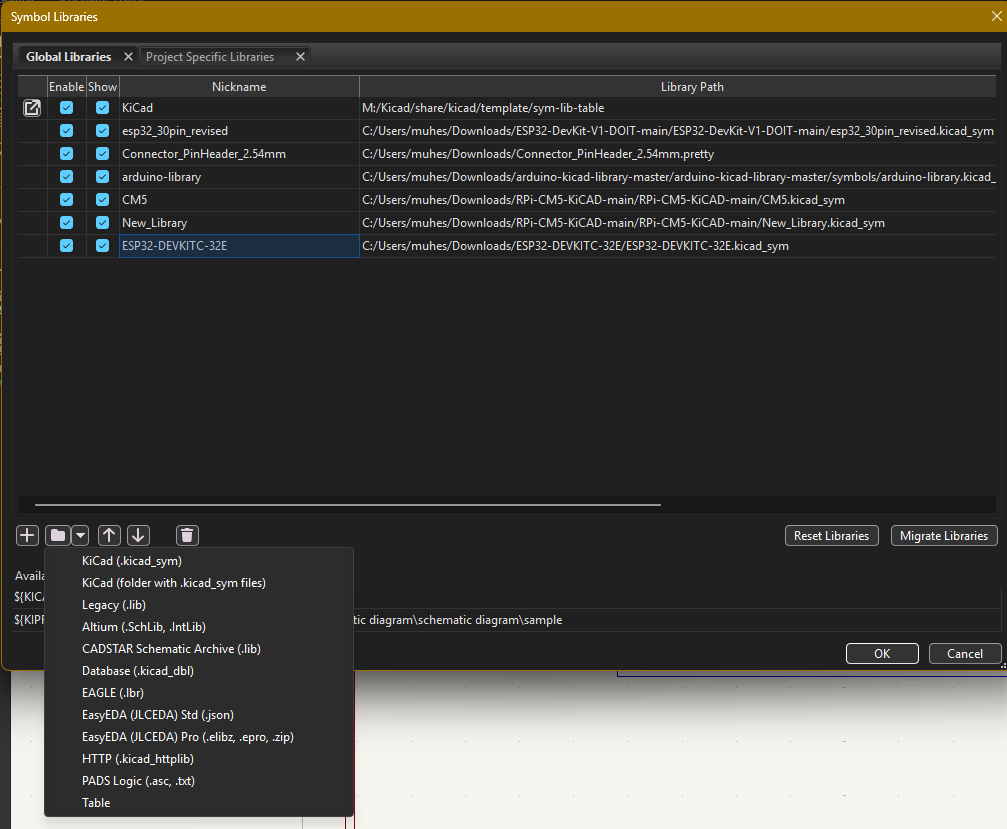Screen dimensions: 1007x829
Task: Disable the esp32_30pin_revised library
Action: (66, 131)
